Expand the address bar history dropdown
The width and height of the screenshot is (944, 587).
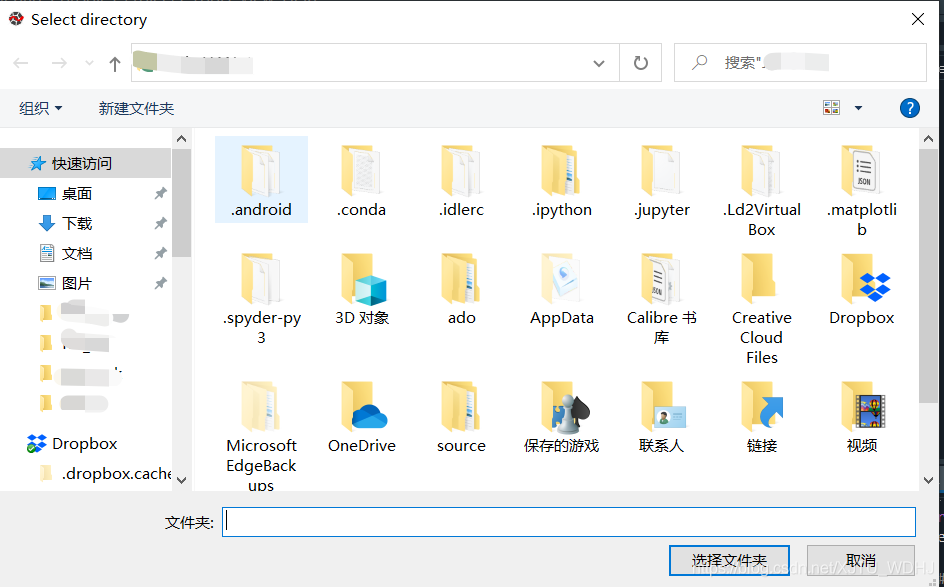click(599, 63)
